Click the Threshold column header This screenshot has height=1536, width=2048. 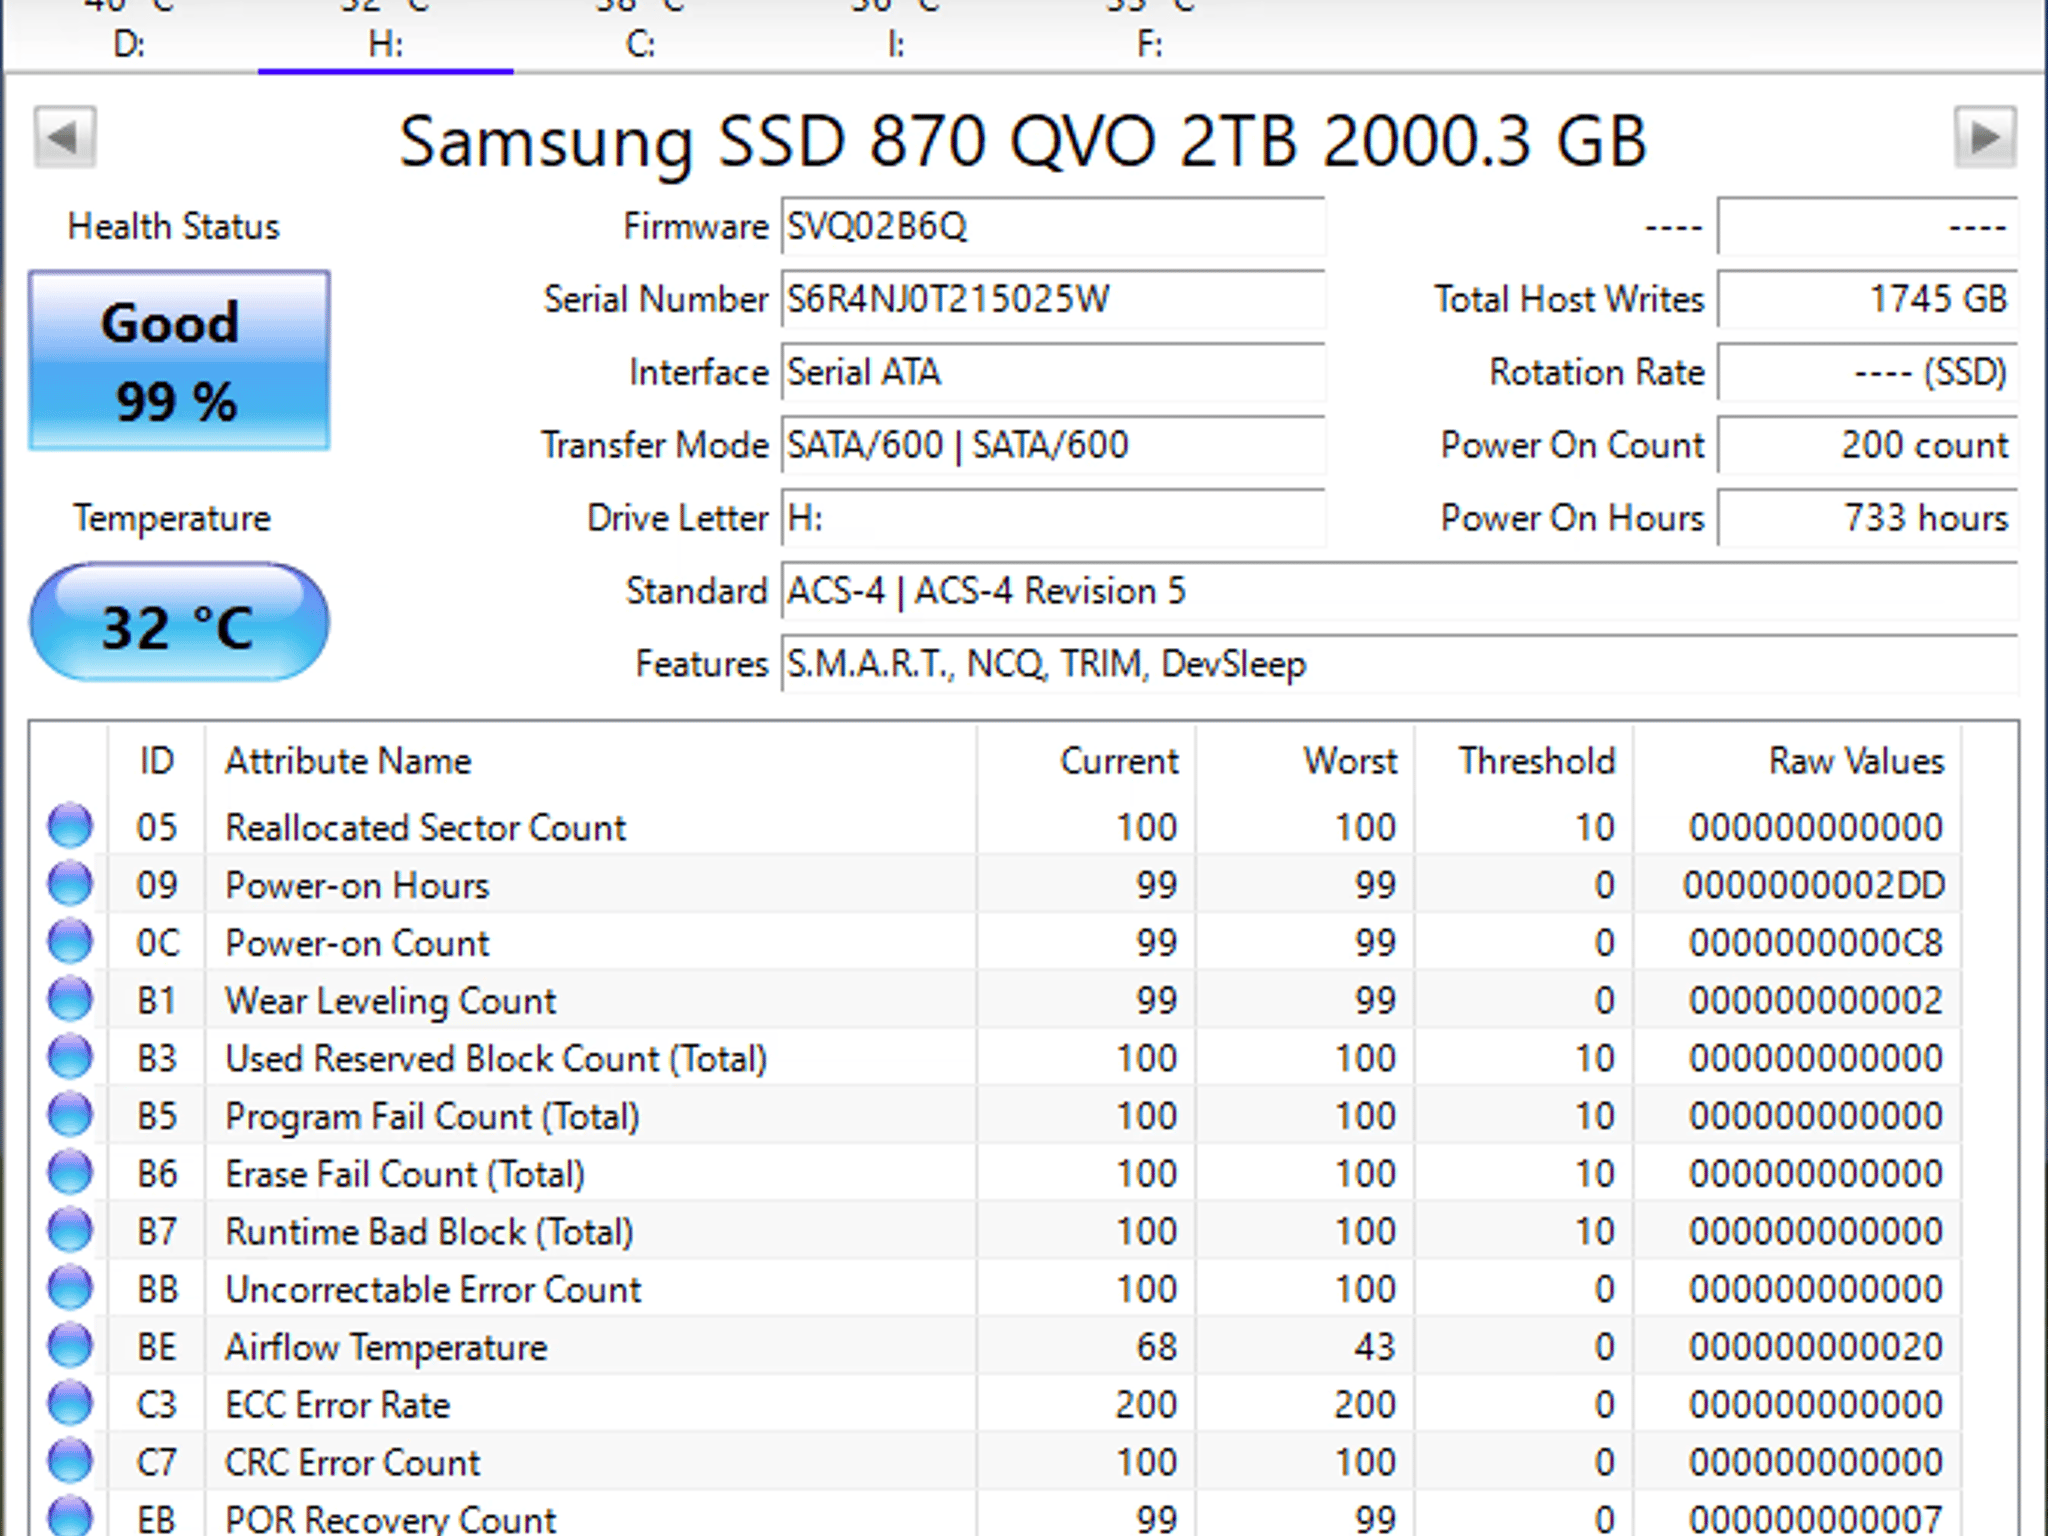click(1524, 761)
